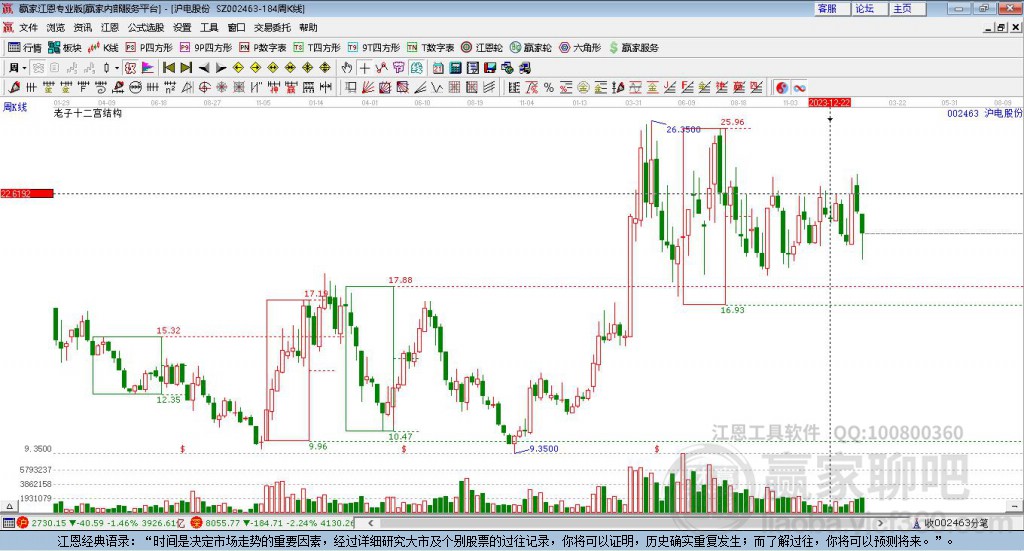
Task: Expand the candlestick style dropdown arrow
Action: [117, 68]
